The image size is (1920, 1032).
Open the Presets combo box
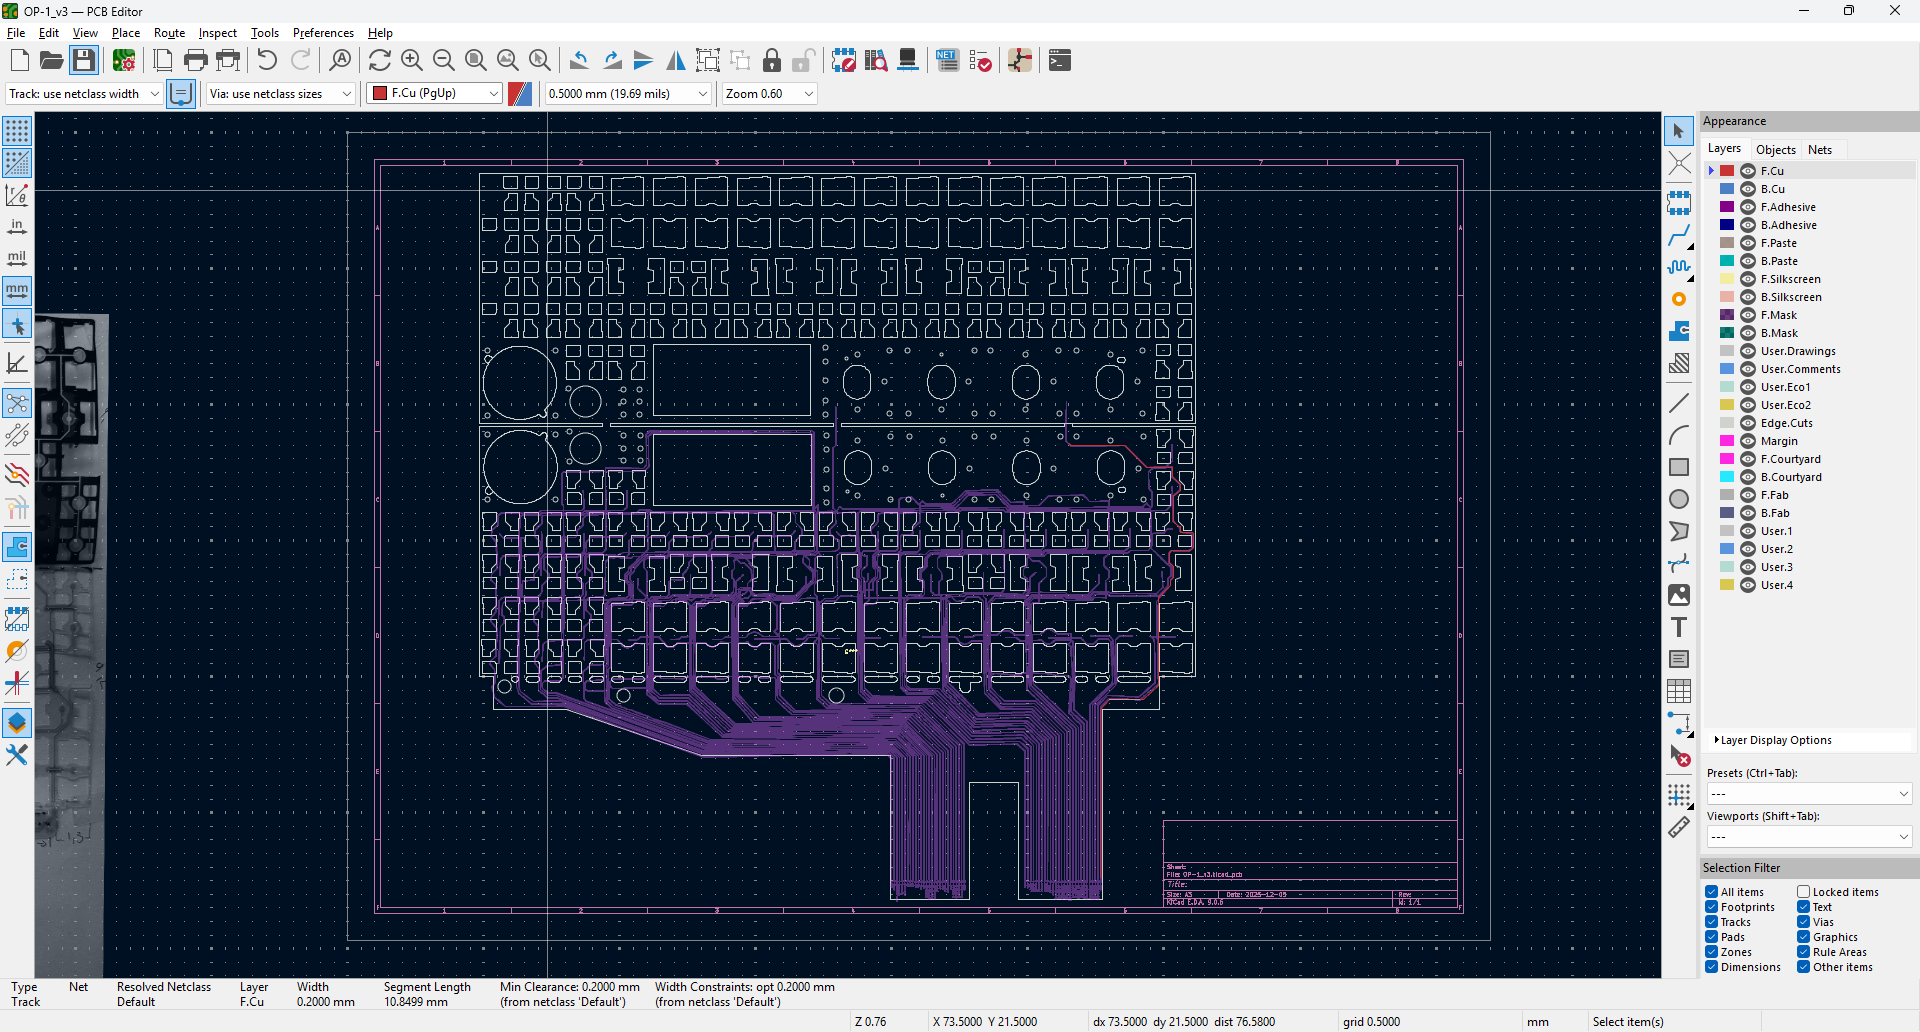click(1808, 794)
